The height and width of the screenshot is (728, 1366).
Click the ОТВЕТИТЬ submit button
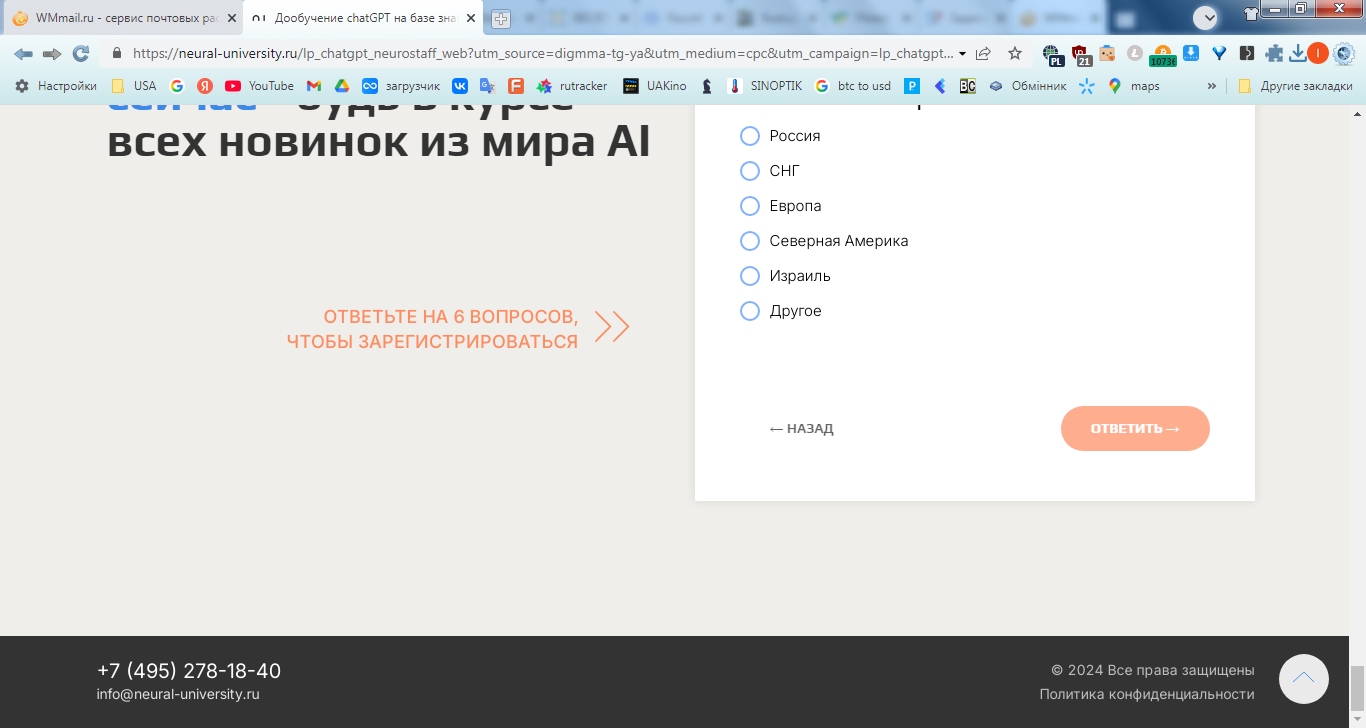pos(1135,429)
